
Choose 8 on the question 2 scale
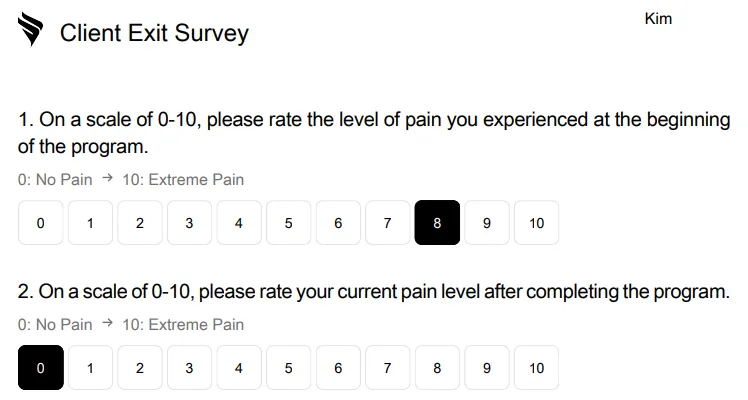coord(437,368)
